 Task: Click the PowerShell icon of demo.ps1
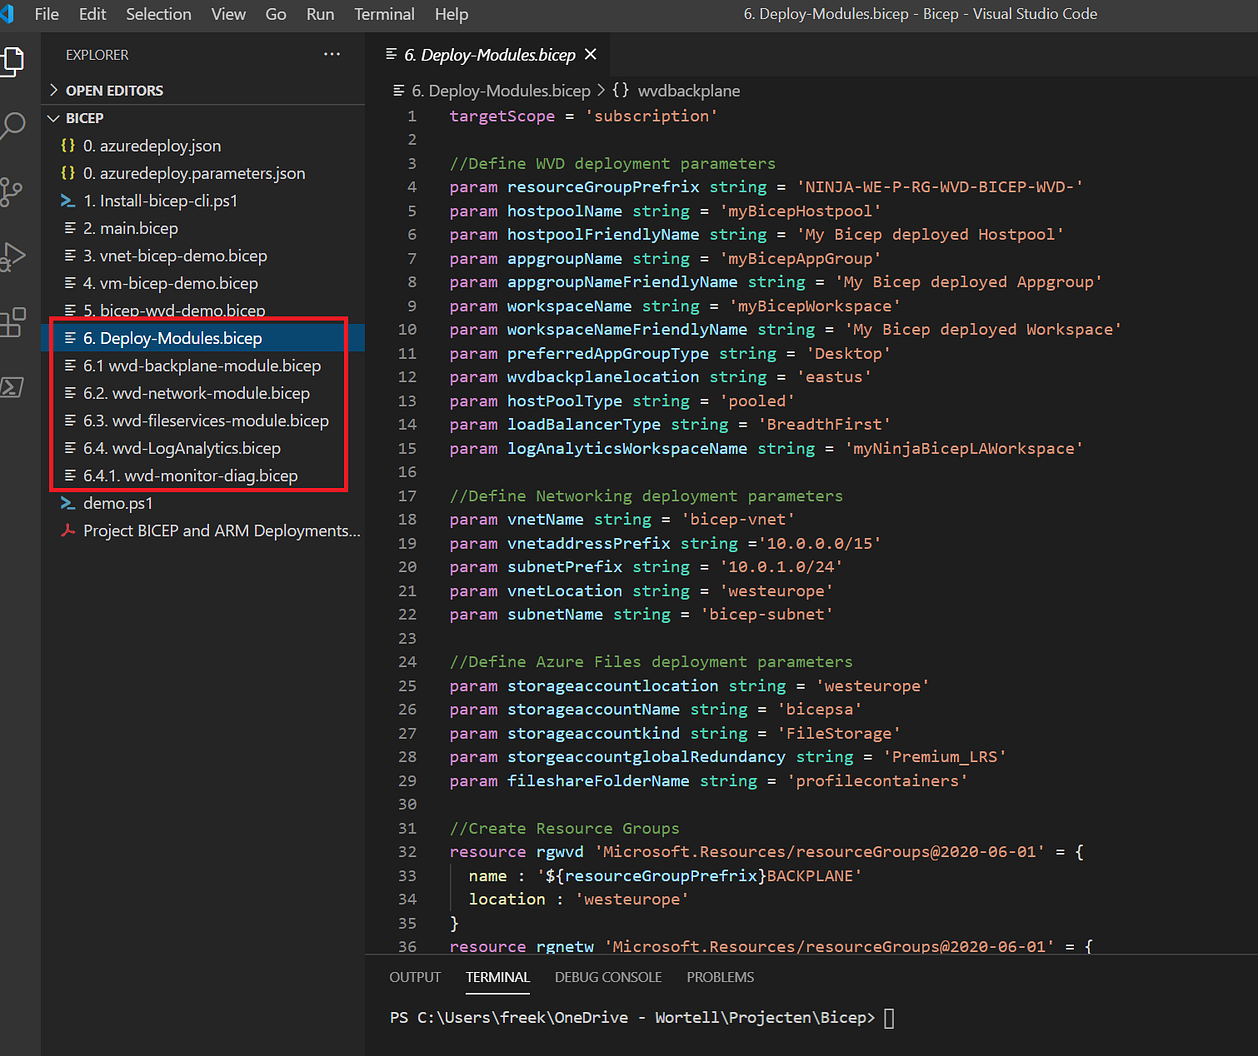pyautogui.click(x=68, y=503)
